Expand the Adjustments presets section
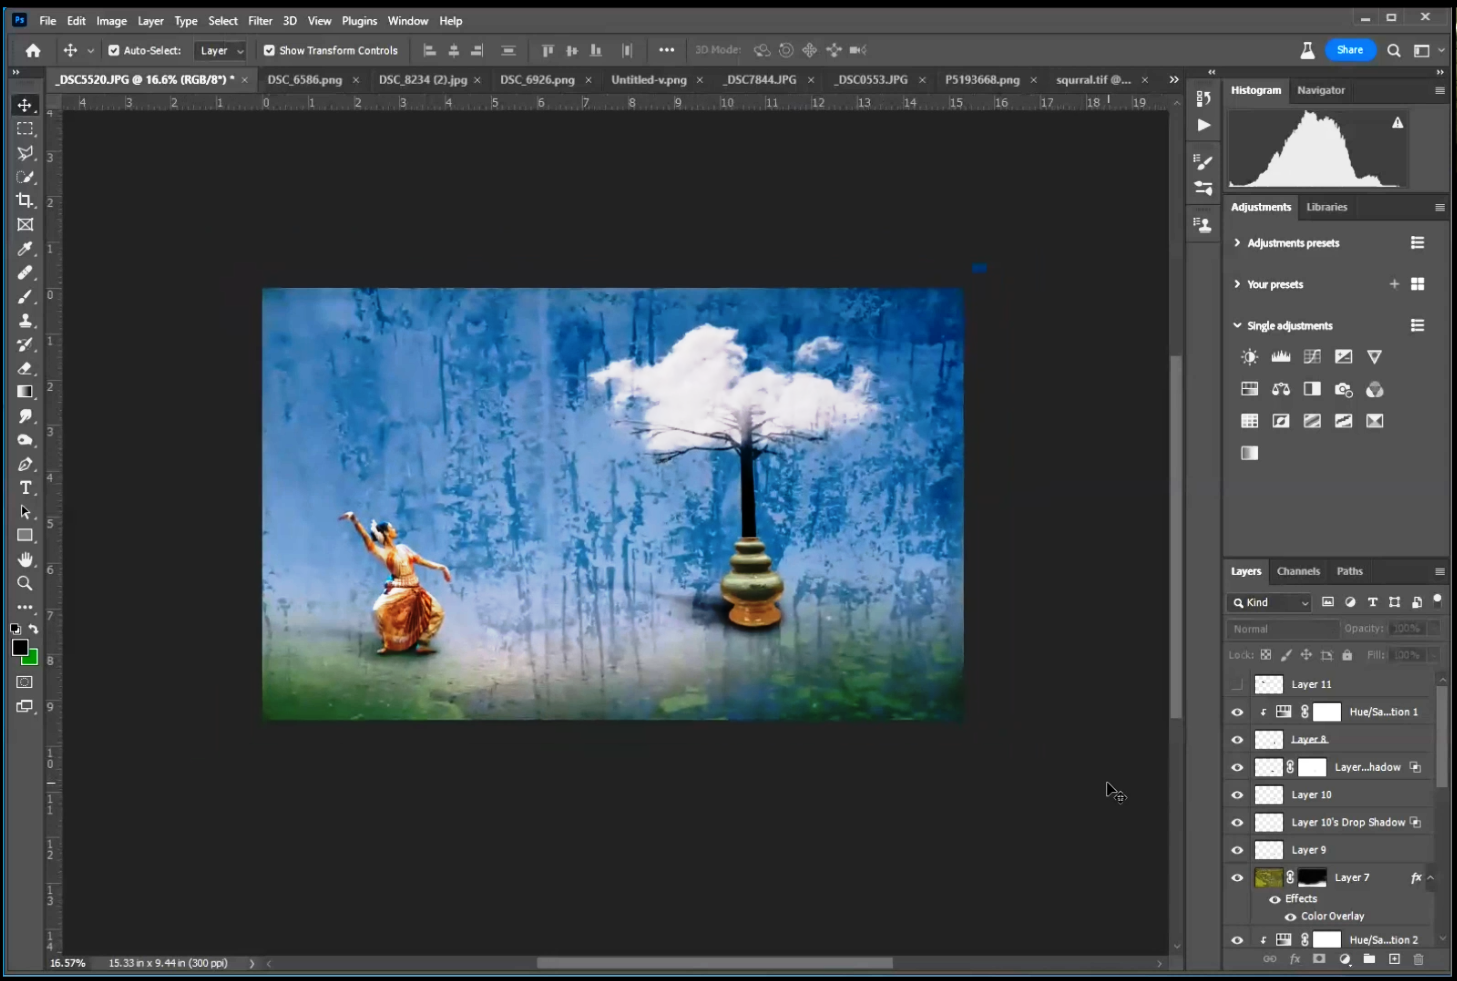The height and width of the screenshot is (981, 1457). 1237,243
